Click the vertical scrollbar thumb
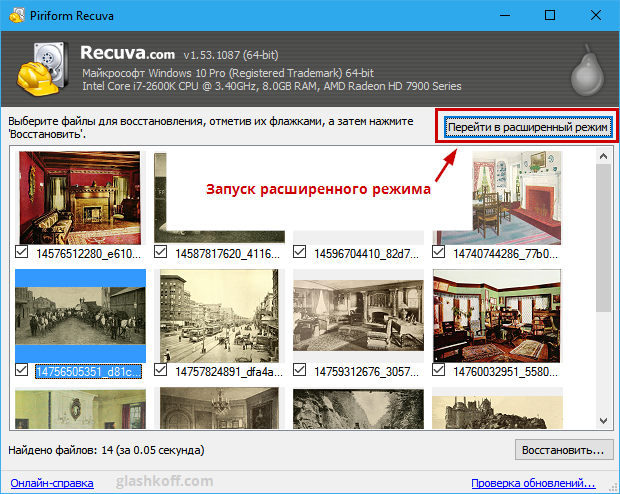 coord(603,238)
